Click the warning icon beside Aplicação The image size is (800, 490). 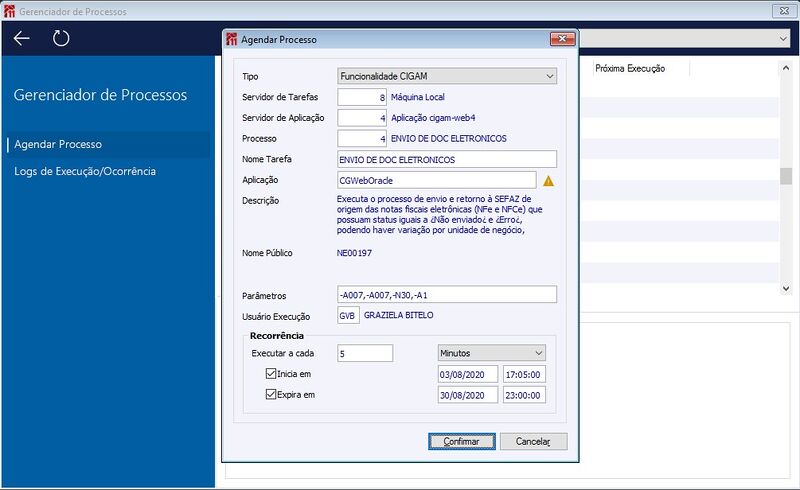548,181
